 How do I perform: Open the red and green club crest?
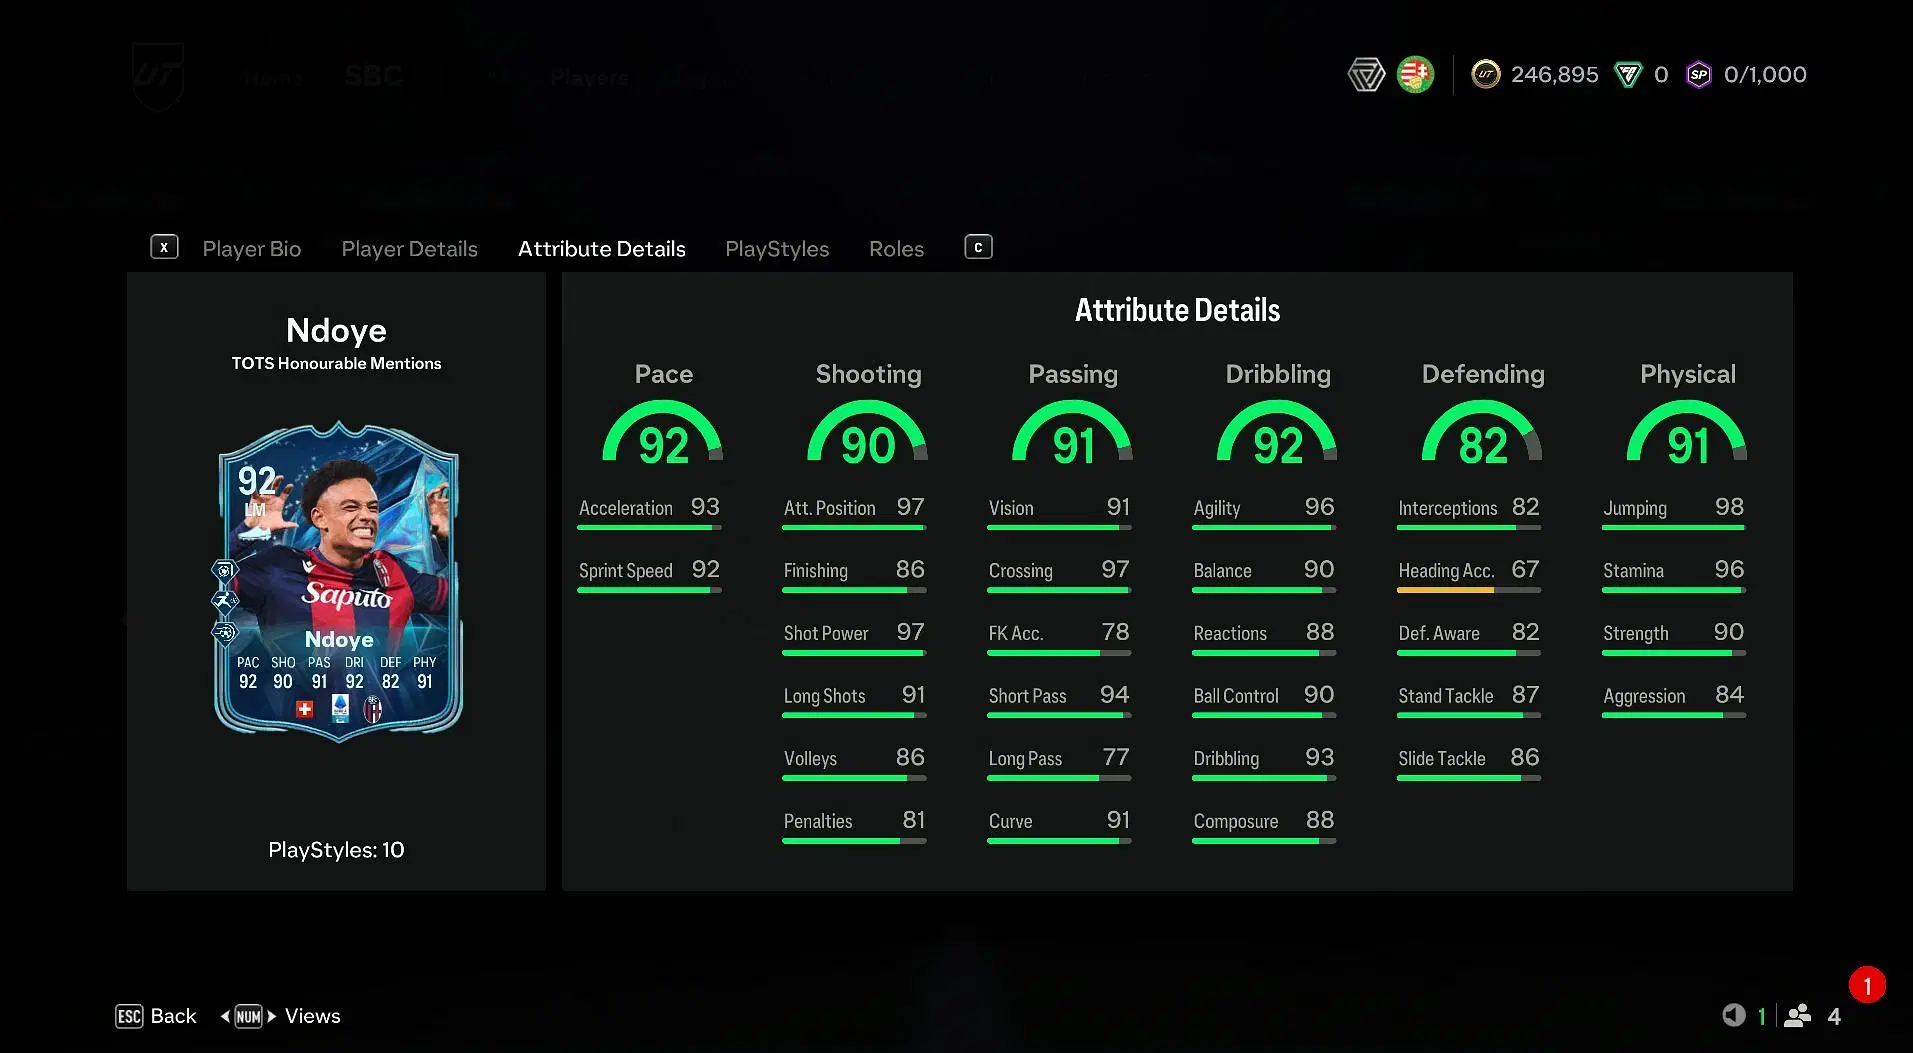[x=1415, y=74]
